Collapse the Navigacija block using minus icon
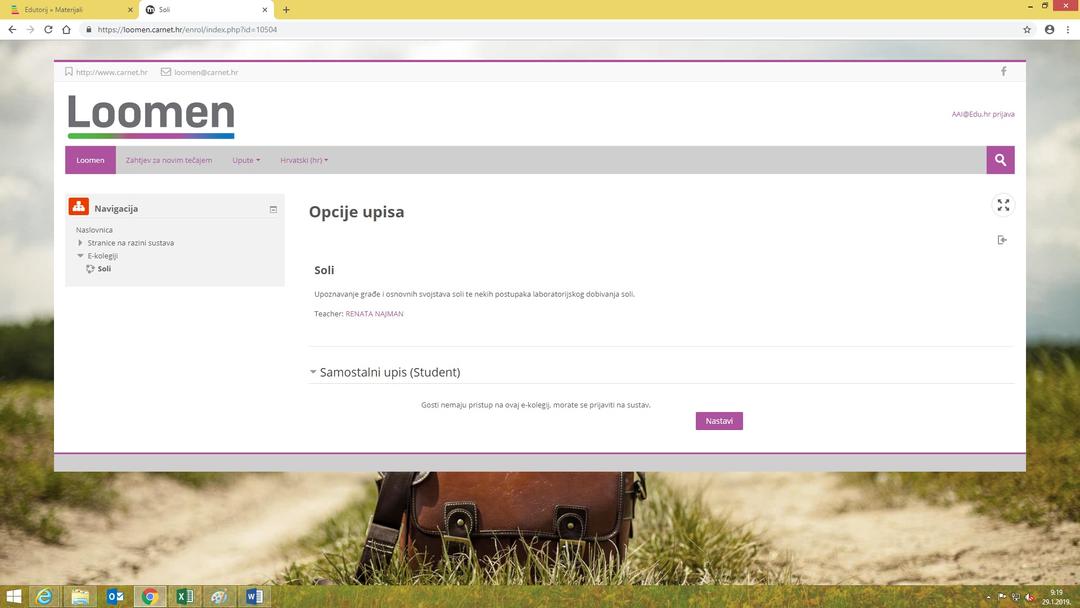 273,209
